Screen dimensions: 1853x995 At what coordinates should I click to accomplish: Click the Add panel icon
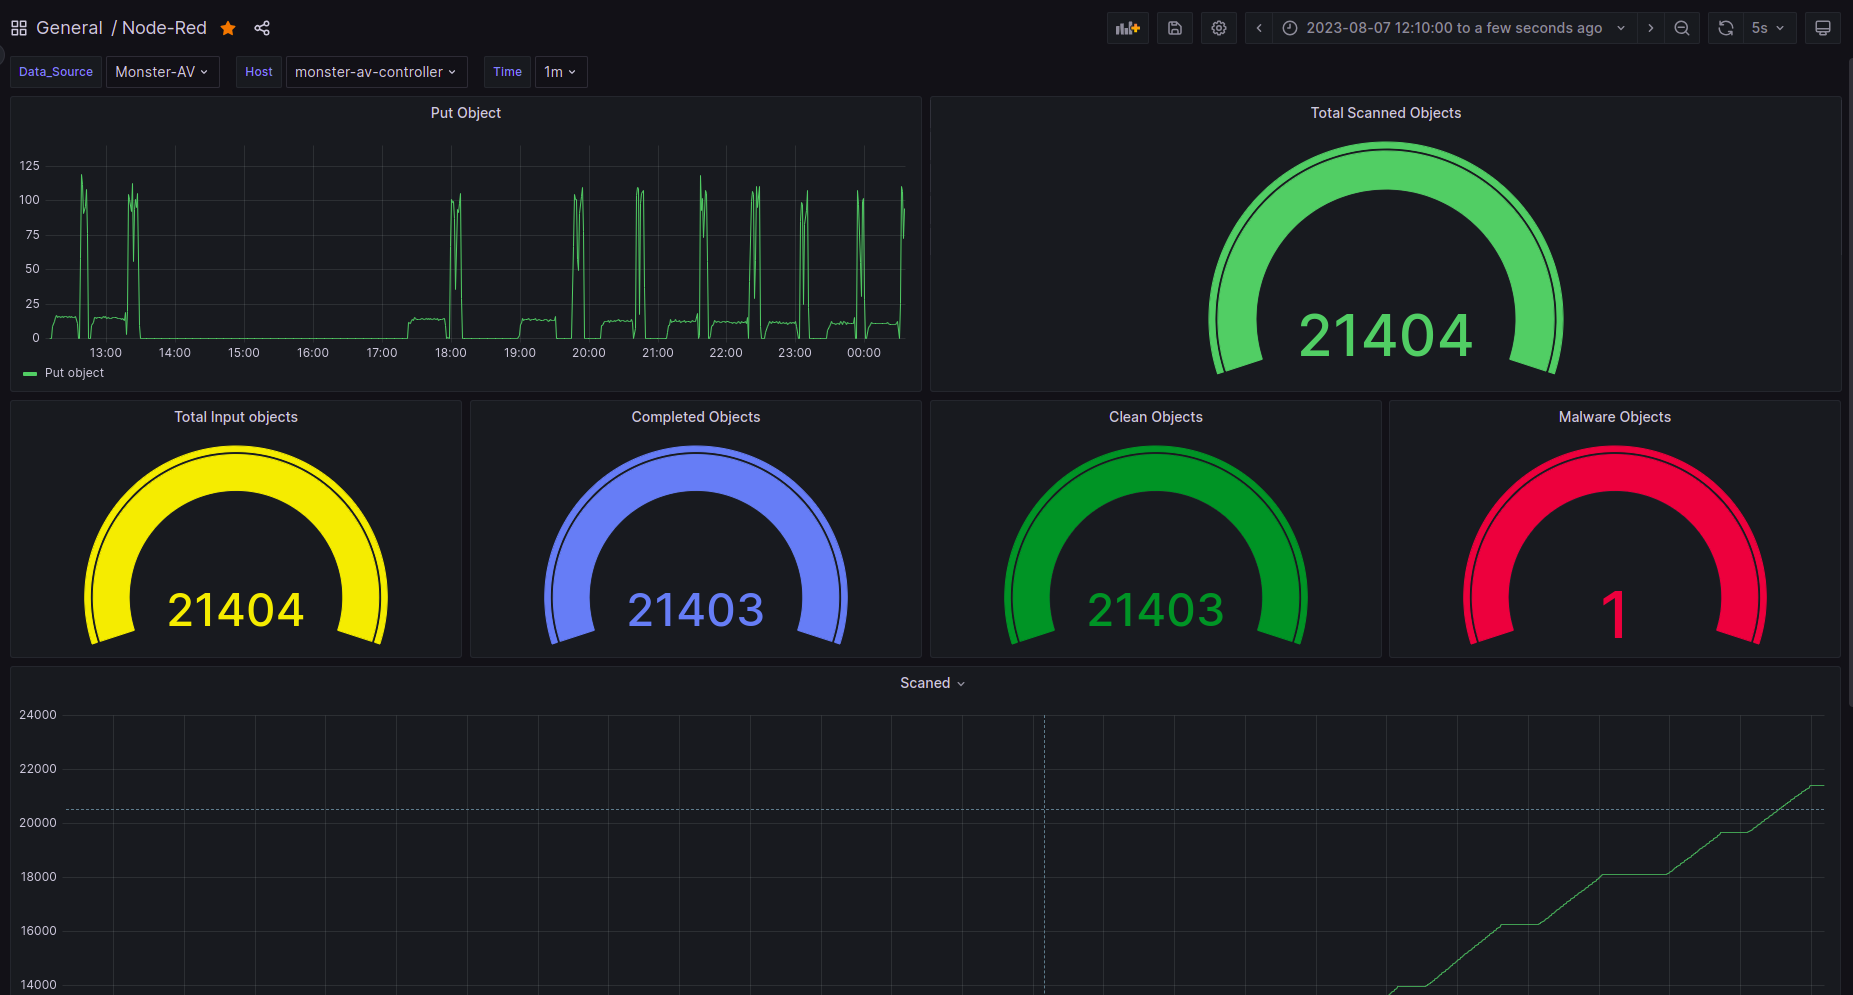click(1127, 28)
